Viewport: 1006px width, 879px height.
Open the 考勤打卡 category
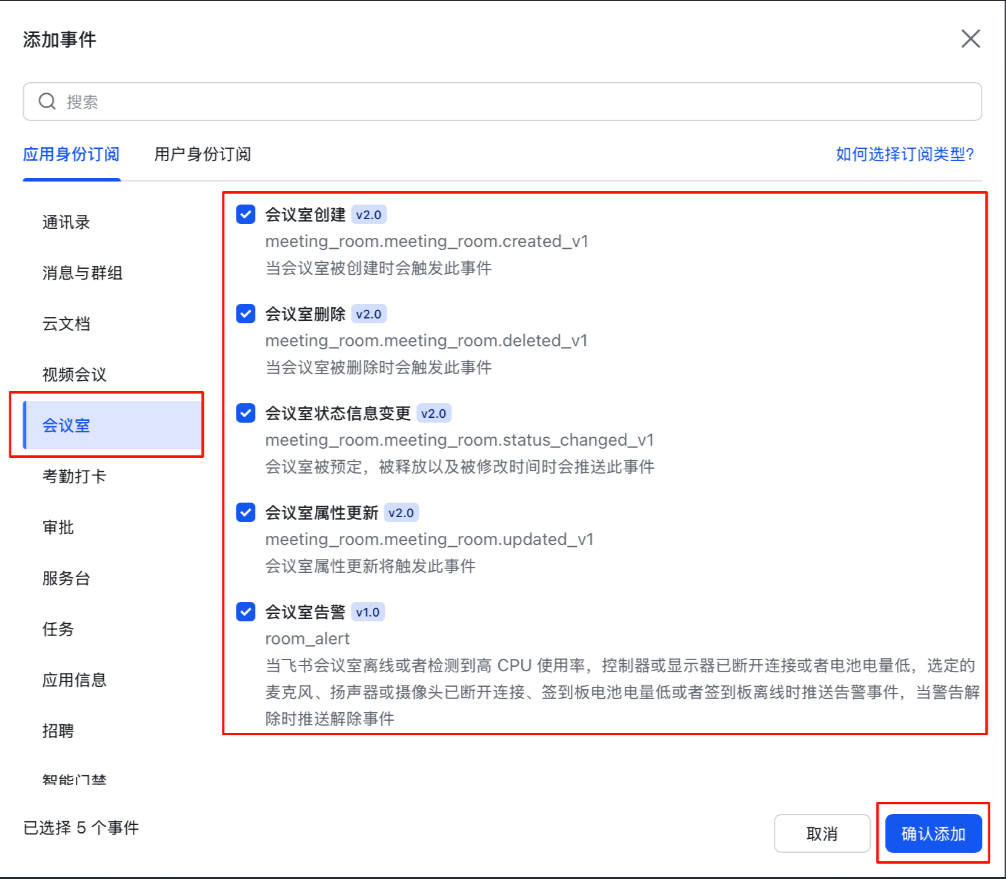(x=74, y=476)
